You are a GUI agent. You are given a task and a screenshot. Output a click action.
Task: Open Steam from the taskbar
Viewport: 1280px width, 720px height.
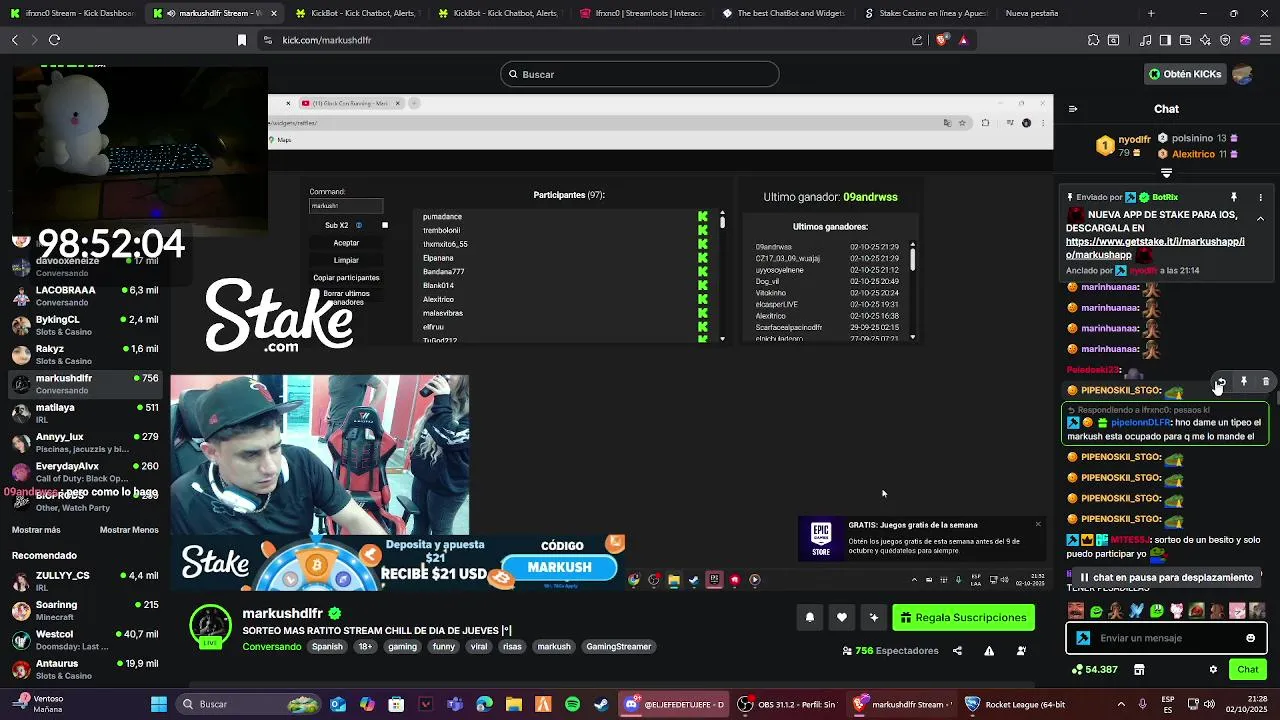601,704
